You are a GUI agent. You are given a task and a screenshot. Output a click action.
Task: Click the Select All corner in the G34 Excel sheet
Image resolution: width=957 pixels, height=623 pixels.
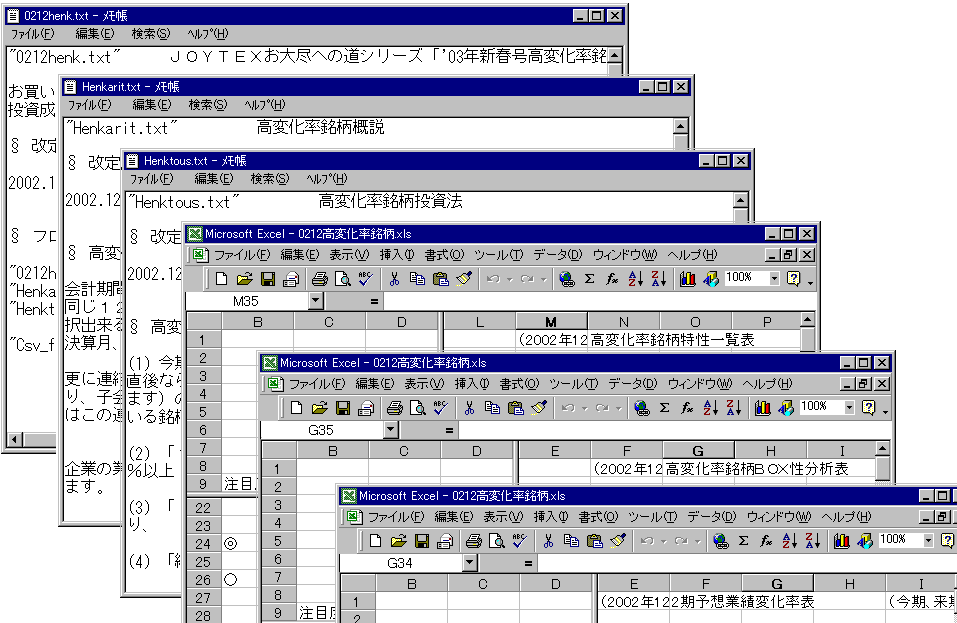(358, 584)
